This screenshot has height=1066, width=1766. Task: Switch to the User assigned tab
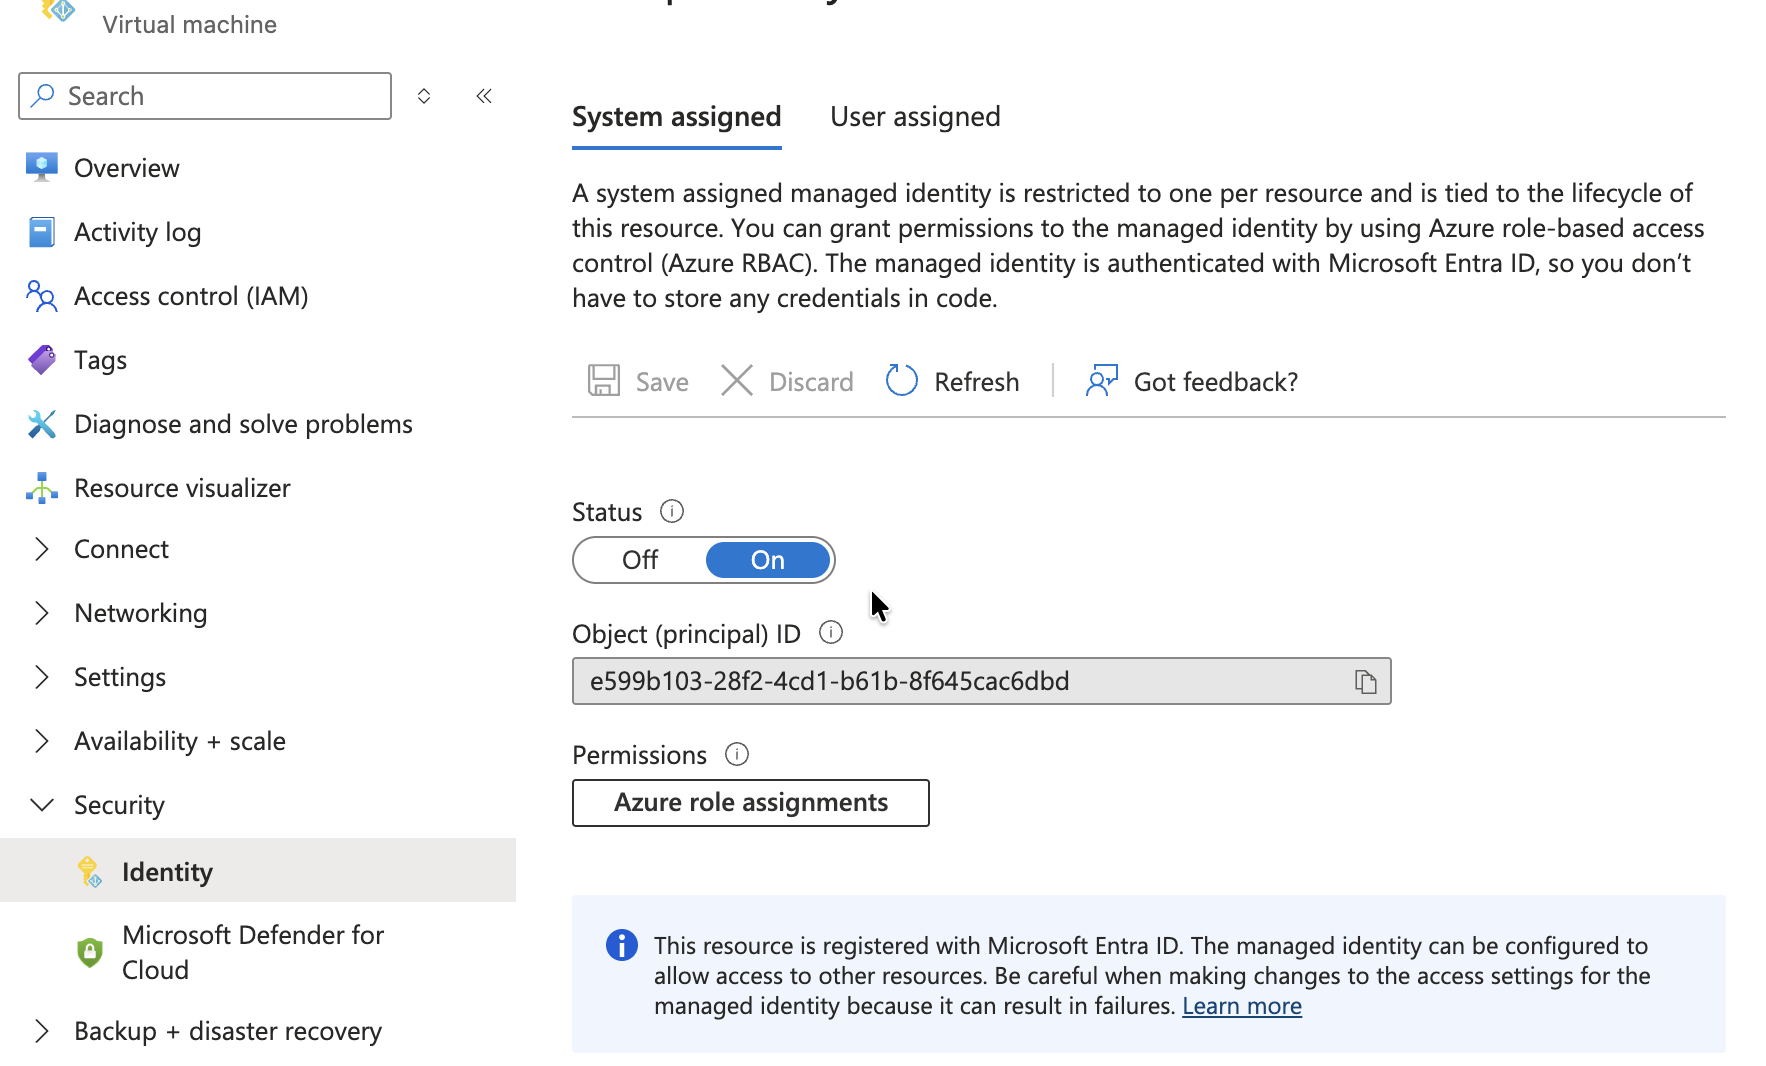click(x=915, y=116)
